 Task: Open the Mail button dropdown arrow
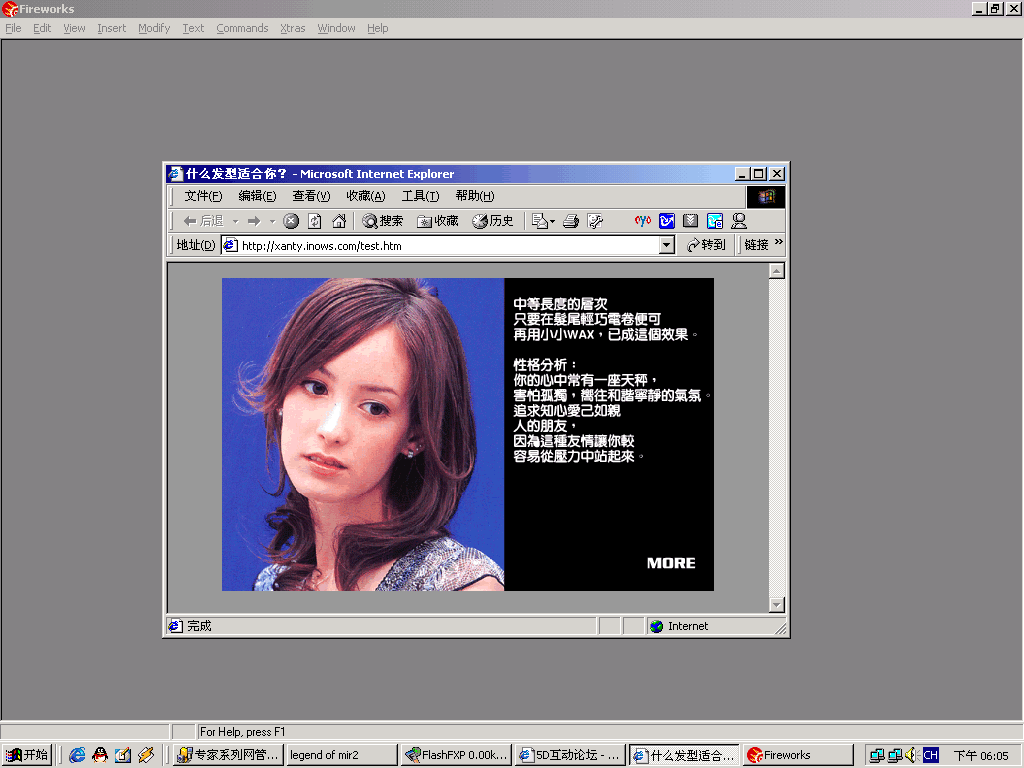tap(552, 221)
